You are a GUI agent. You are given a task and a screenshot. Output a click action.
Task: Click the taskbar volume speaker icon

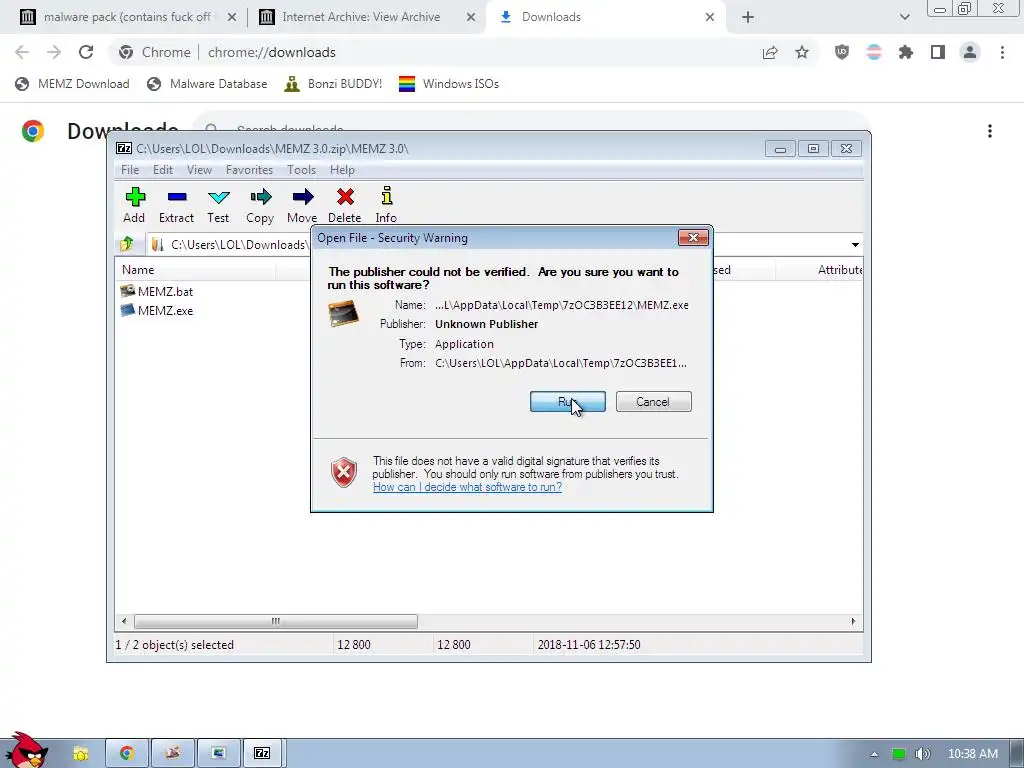(x=922, y=754)
